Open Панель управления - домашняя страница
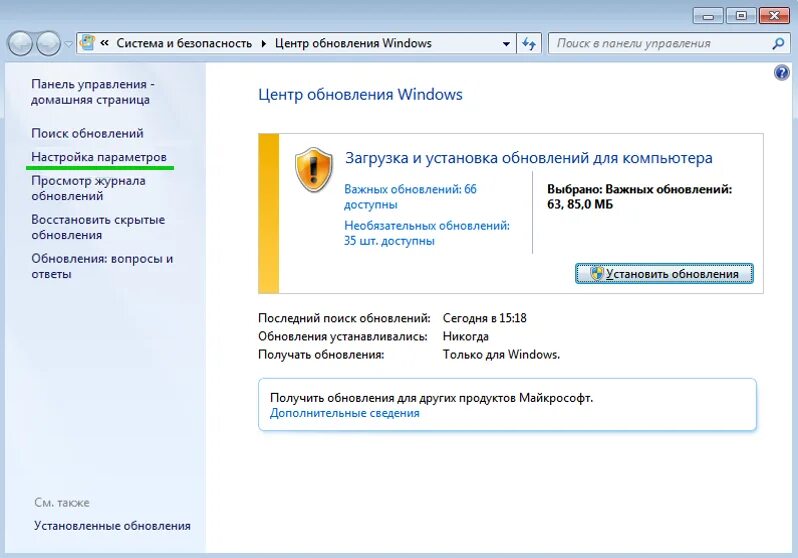 pos(93,92)
